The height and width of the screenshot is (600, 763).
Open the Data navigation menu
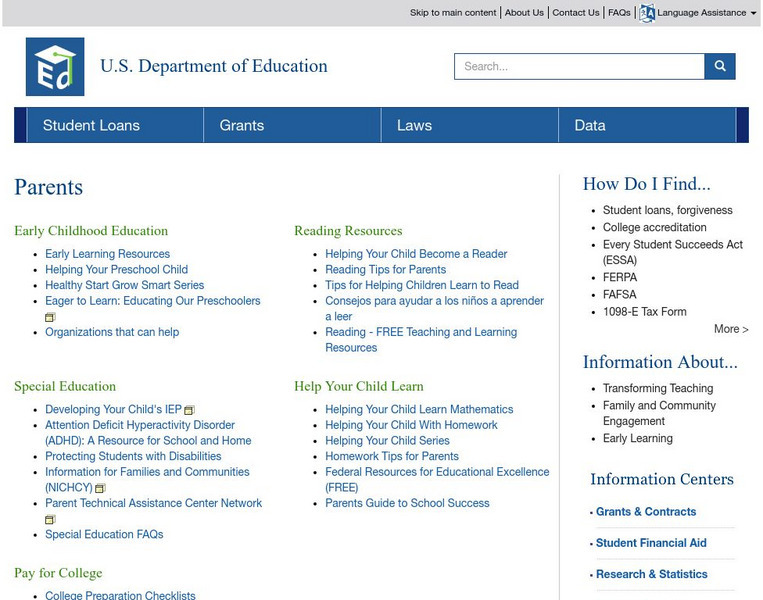pyautogui.click(x=647, y=125)
